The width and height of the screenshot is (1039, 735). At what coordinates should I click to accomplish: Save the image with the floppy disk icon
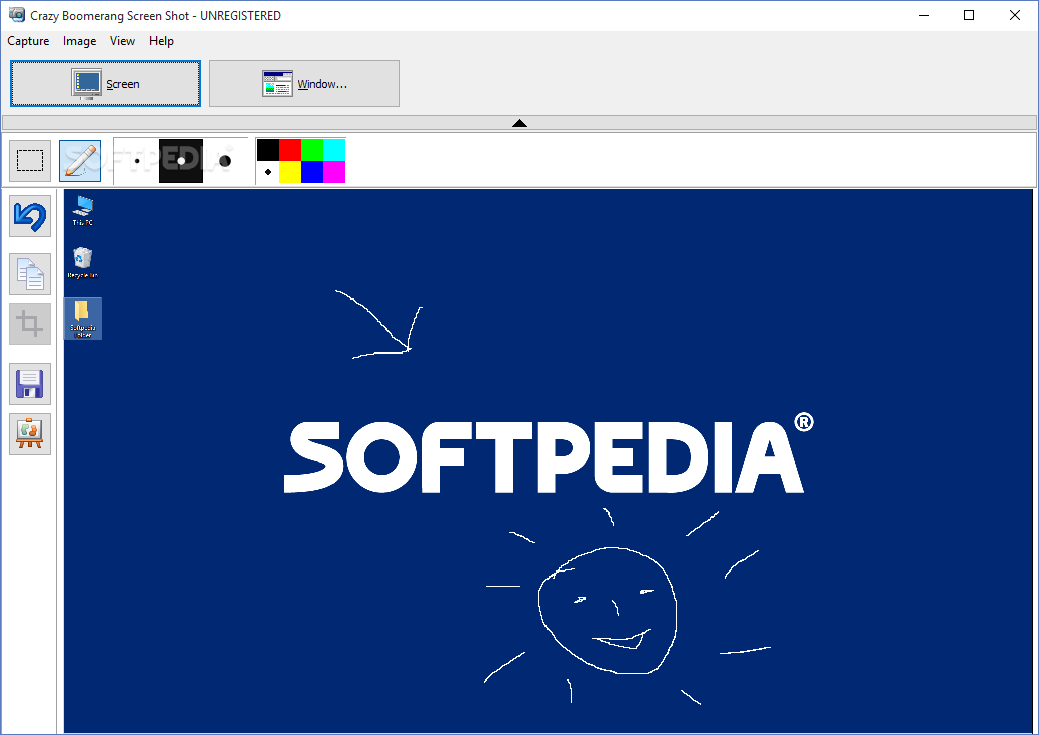[30, 384]
